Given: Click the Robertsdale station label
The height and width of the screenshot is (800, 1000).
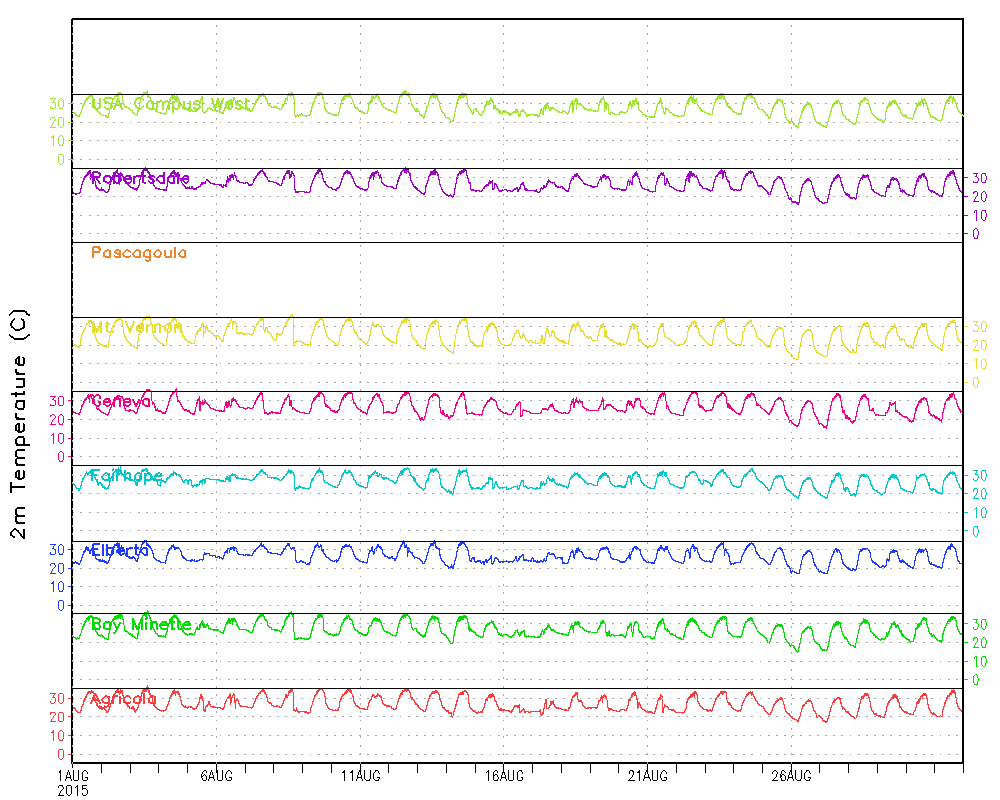Looking at the screenshot, I should tap(140, 179).
